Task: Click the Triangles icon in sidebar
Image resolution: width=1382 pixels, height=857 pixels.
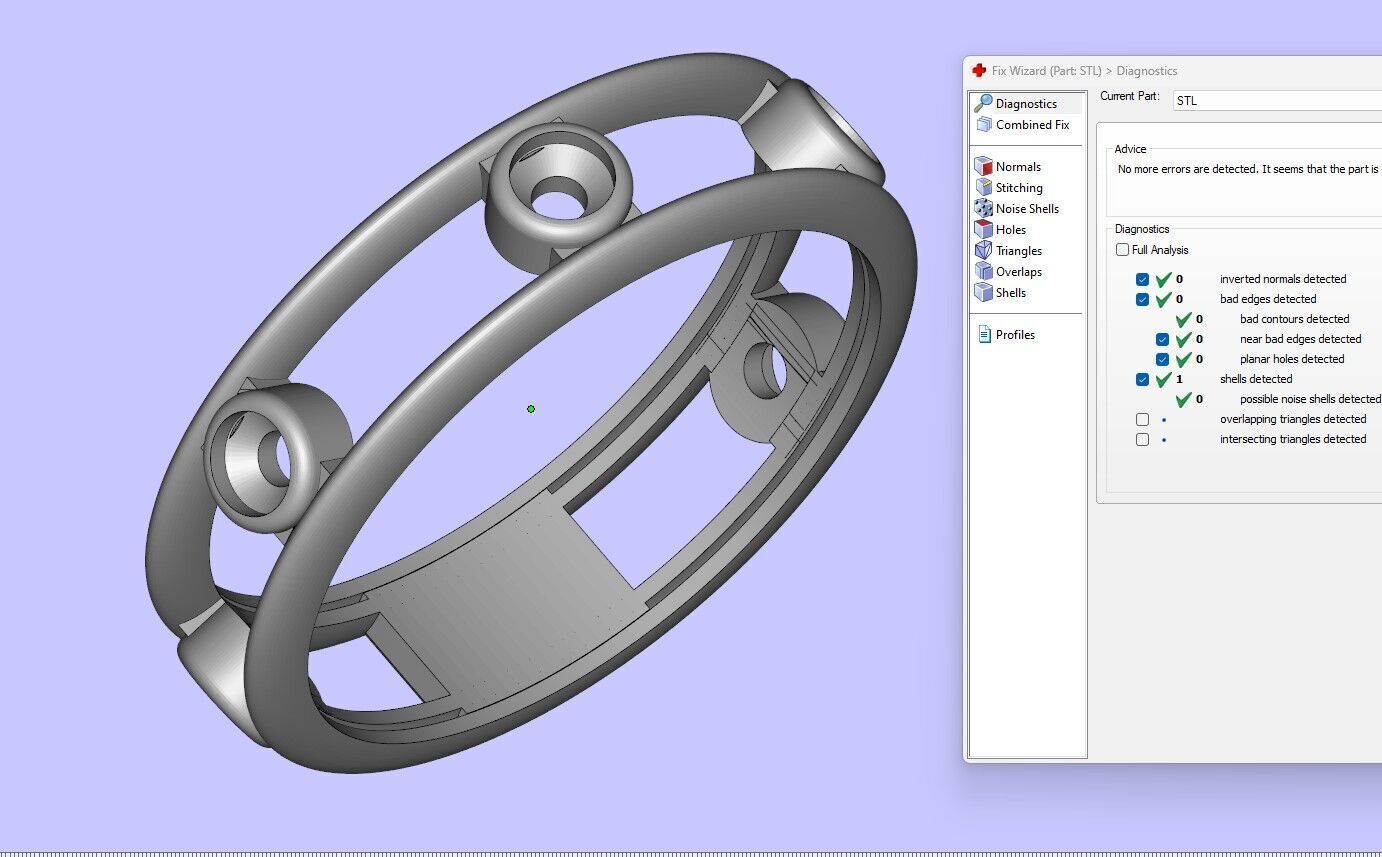Action: tap(984, 251)
